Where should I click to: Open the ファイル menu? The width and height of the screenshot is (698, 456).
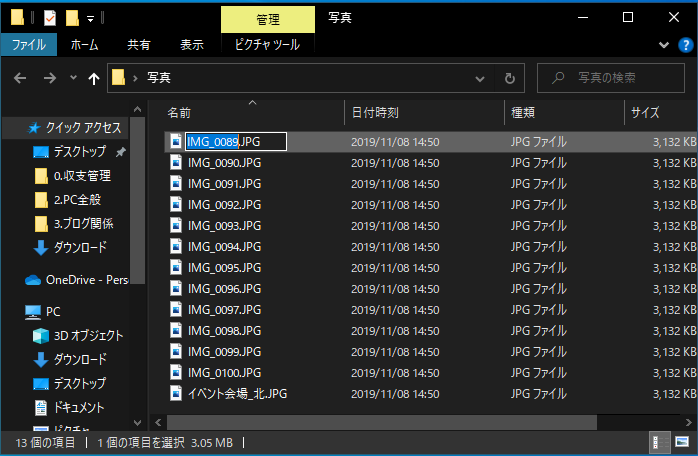tap(29, 45)
